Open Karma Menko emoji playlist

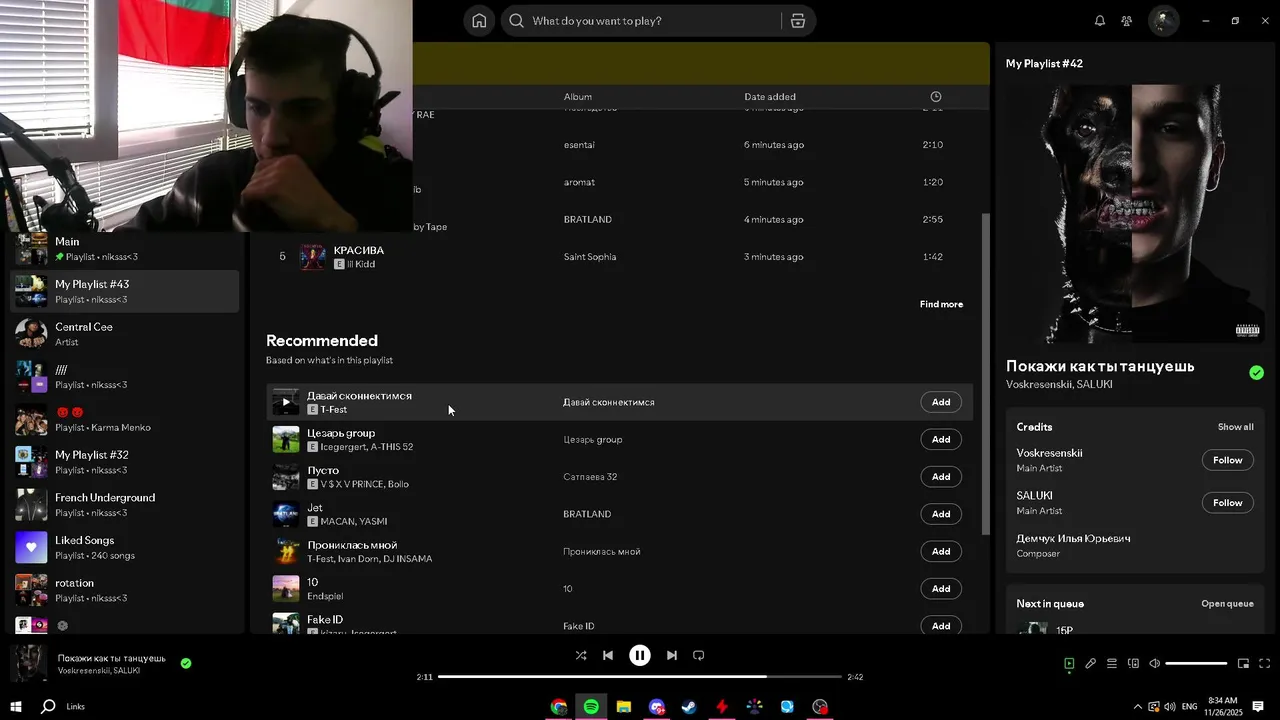tap(125, 419)
